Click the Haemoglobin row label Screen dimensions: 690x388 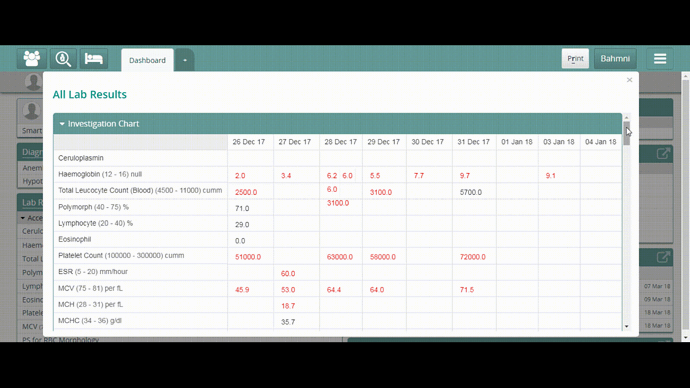[x=100, y=174]
